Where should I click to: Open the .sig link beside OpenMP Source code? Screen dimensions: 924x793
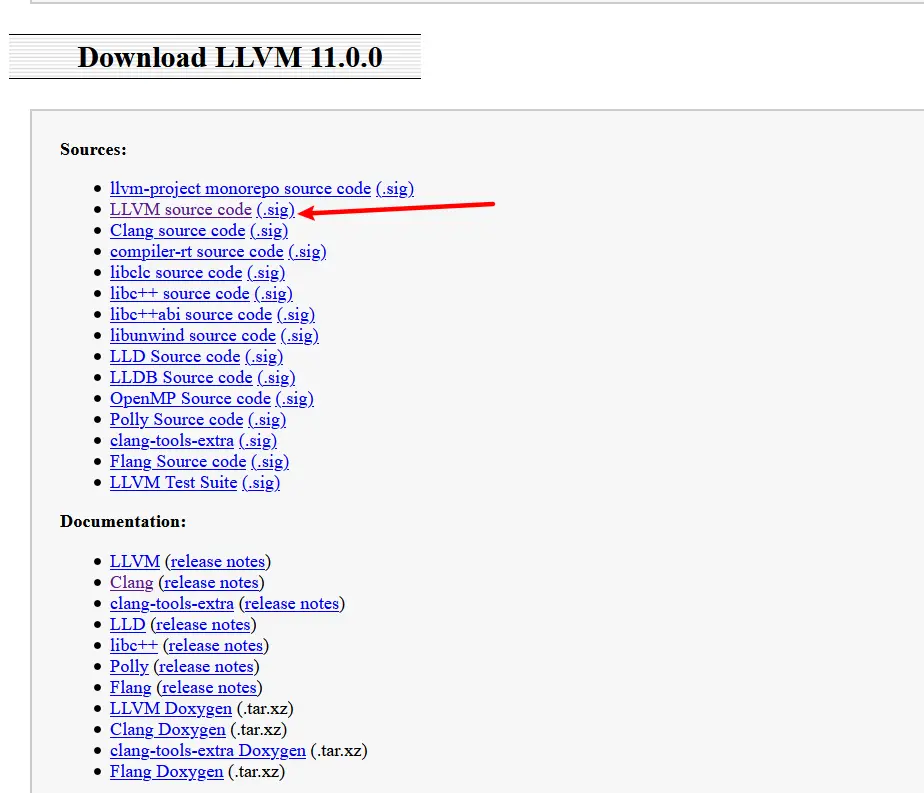[295, 399]
